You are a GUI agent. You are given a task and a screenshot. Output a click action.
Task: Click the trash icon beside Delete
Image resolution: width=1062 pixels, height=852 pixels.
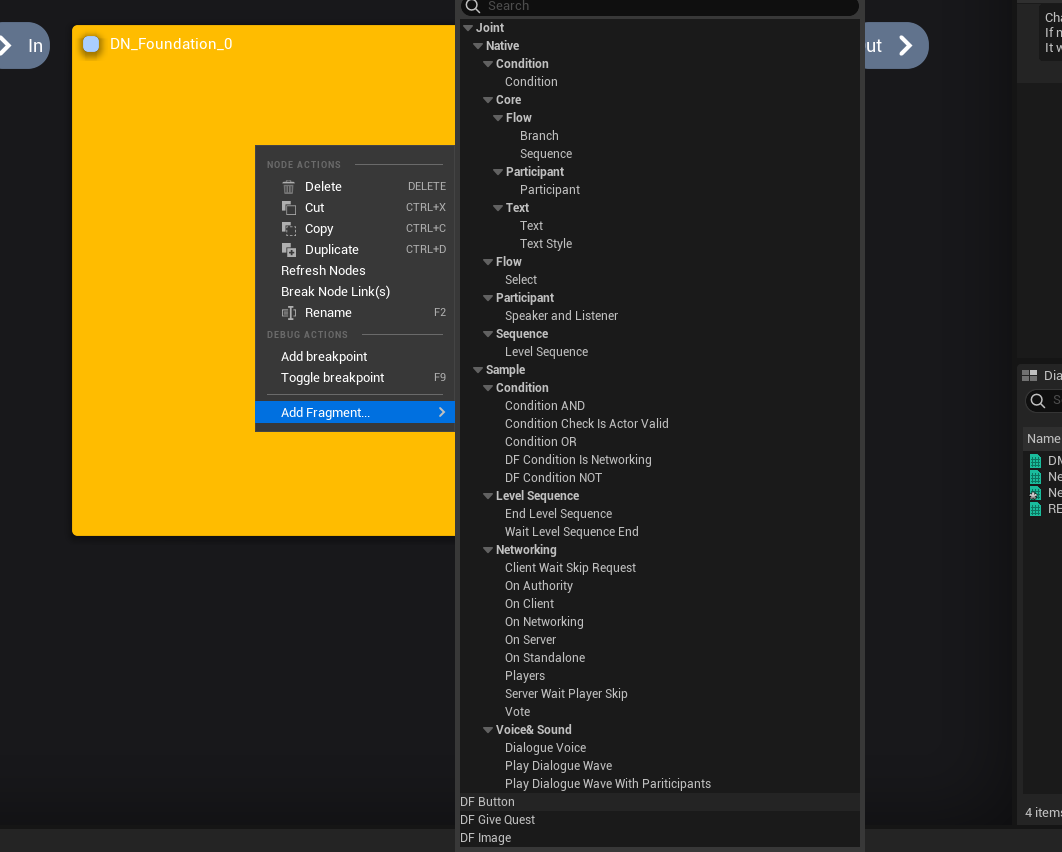[x=289, y=187]
